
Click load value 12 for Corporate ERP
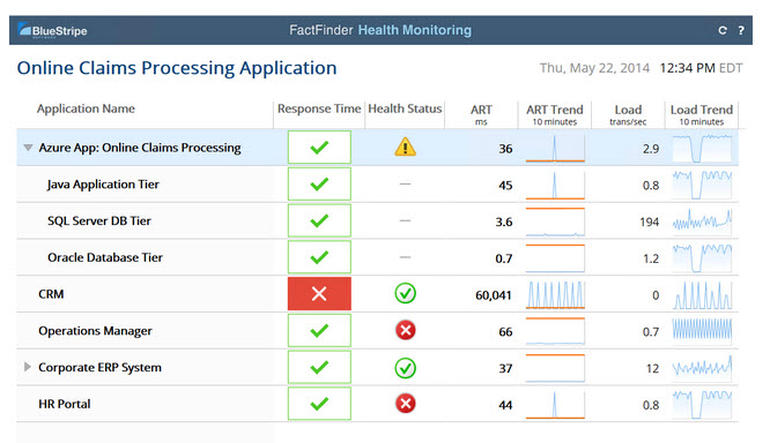pyautogui.click(x=653, y=368)
